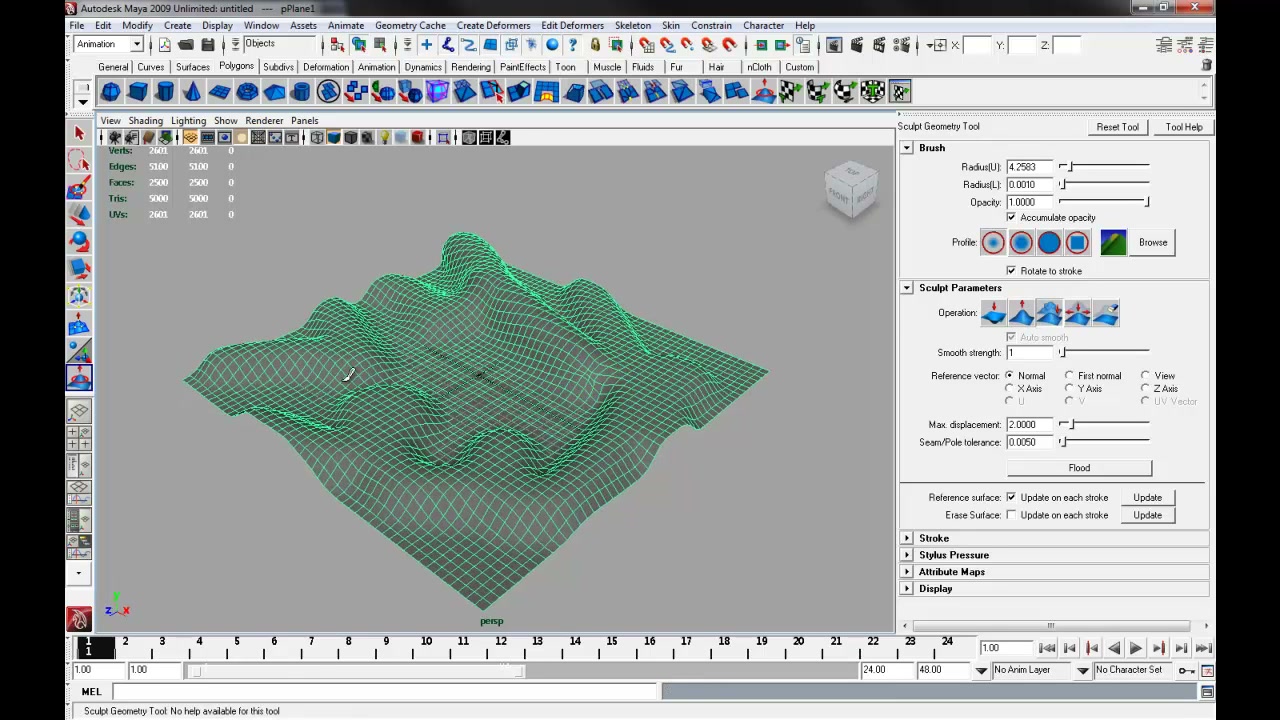The image size is (1280, 720).
Task: Delete shelf item with trash icon
Action: click(x=1207, y=65)
